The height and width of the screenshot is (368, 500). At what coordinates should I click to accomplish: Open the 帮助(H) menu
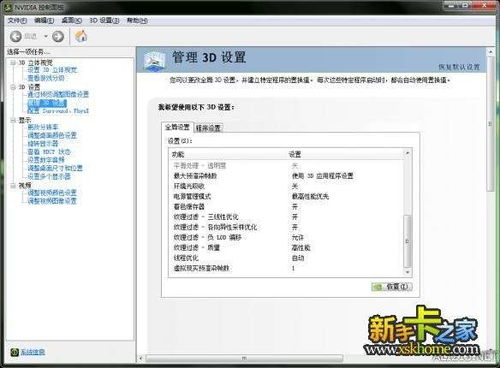[137, 21]
